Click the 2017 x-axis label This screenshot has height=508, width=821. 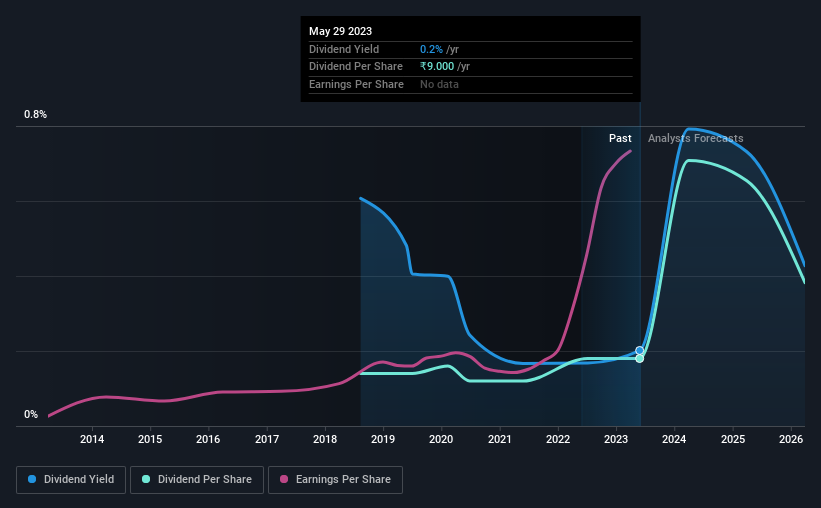click(x=267, y=439)
